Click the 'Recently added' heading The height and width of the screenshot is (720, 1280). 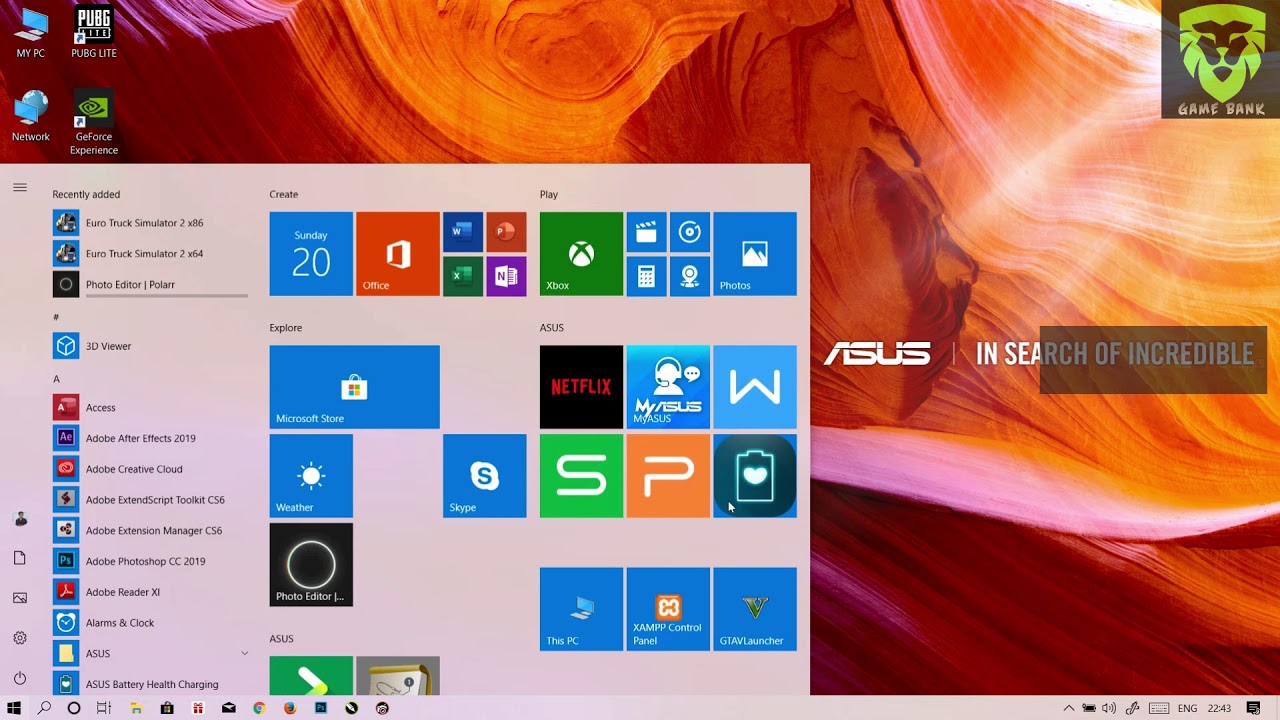coord(86,194)
